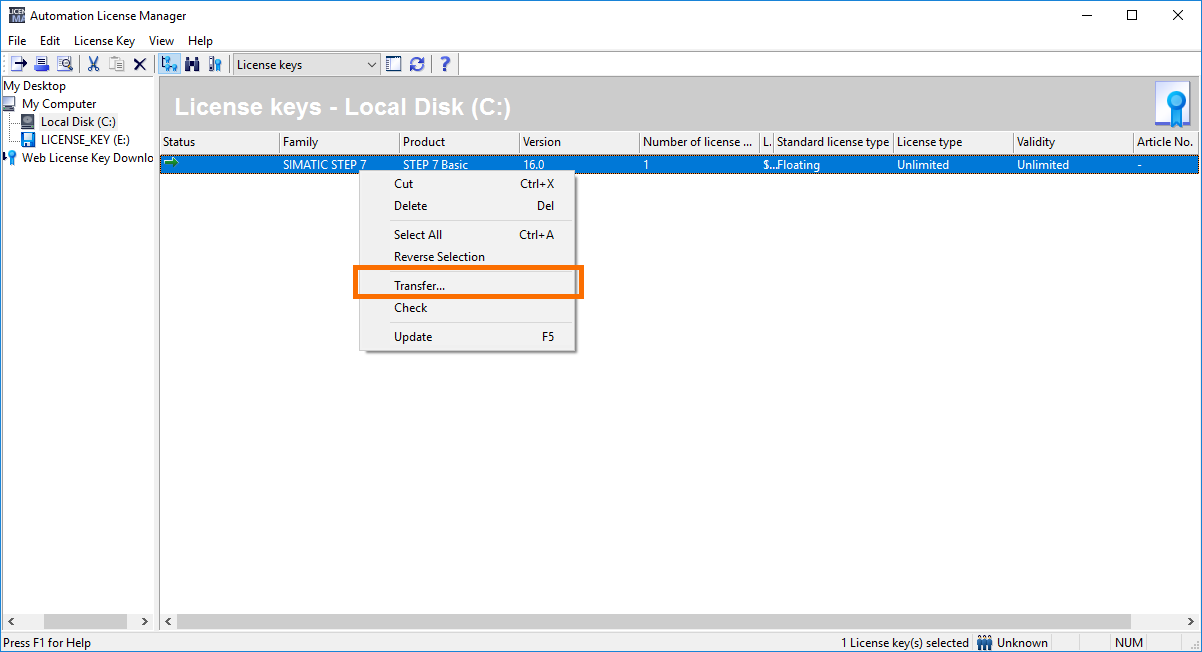Viewport: 1202px width, 652px height.
Task: Click the Unknown users status bar entry
Action: [1013, 643]
